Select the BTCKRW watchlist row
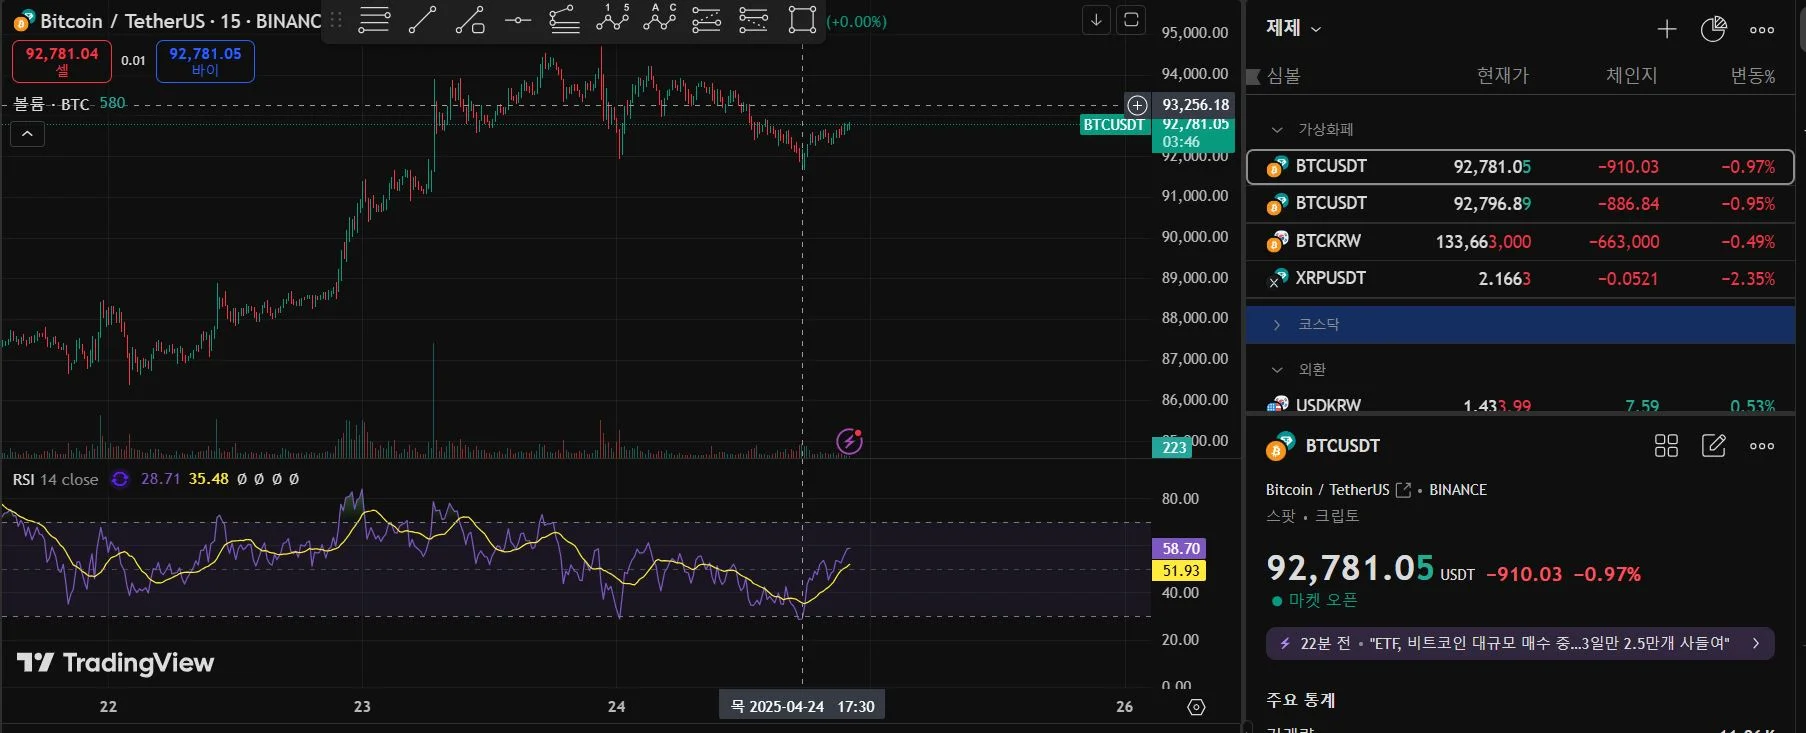The image size is (1806, 733). tap(1520, 241)
